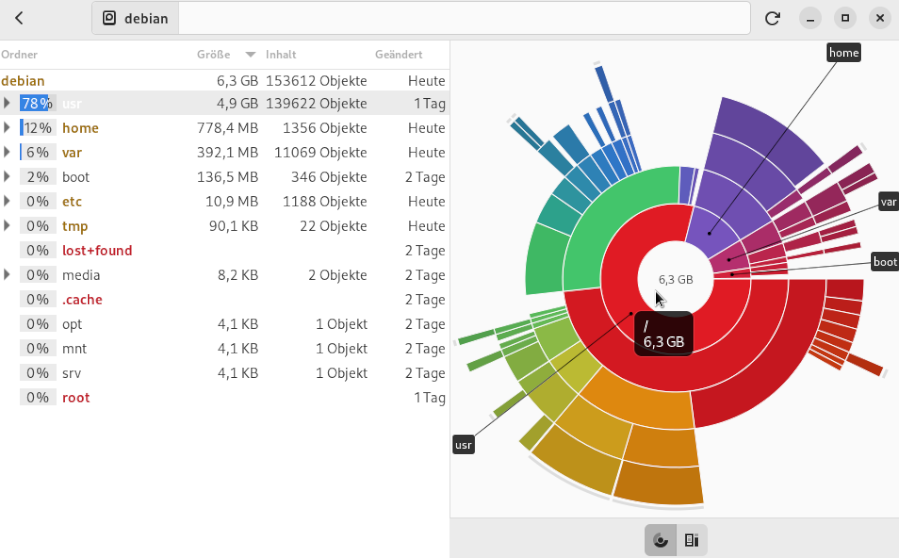Select the mnt folder name
This screenshot has height=558, width=899.
coord(74,349)
